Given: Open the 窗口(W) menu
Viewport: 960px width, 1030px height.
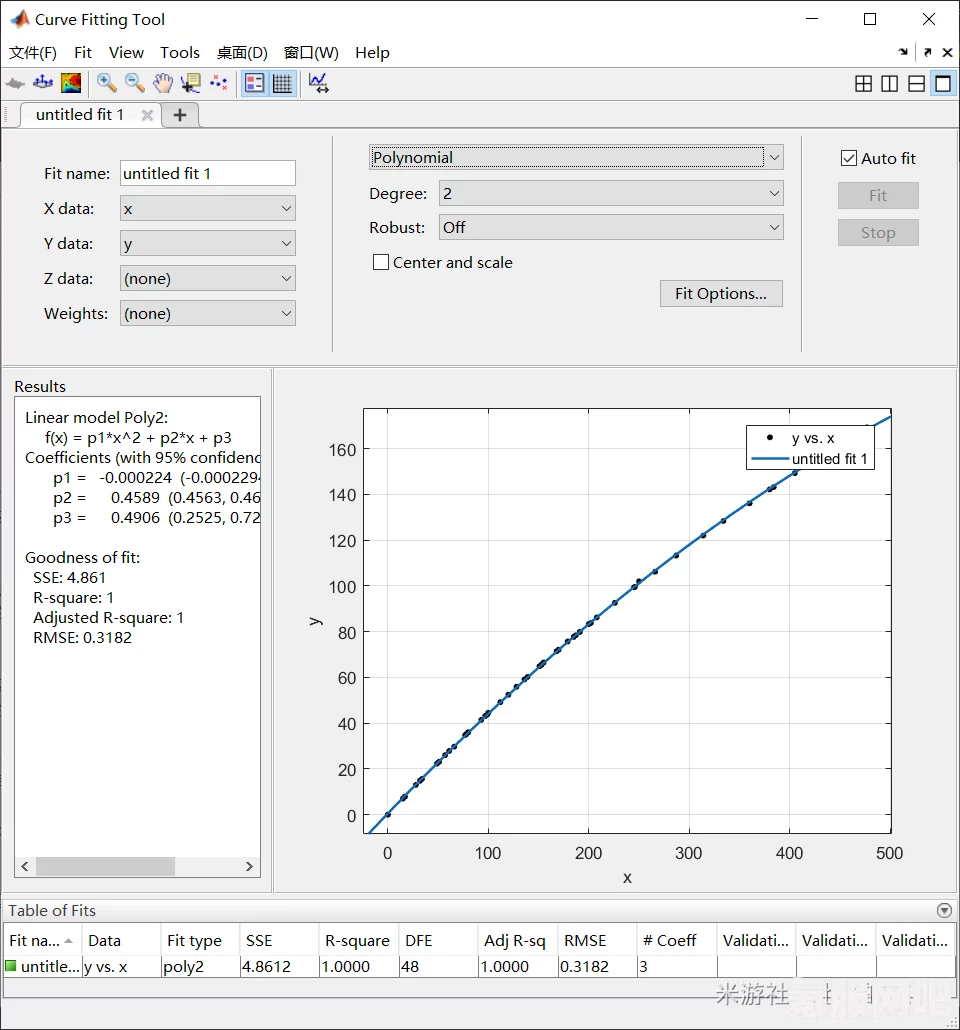Looking at the screenshot, I should click(x=311, y=53).
